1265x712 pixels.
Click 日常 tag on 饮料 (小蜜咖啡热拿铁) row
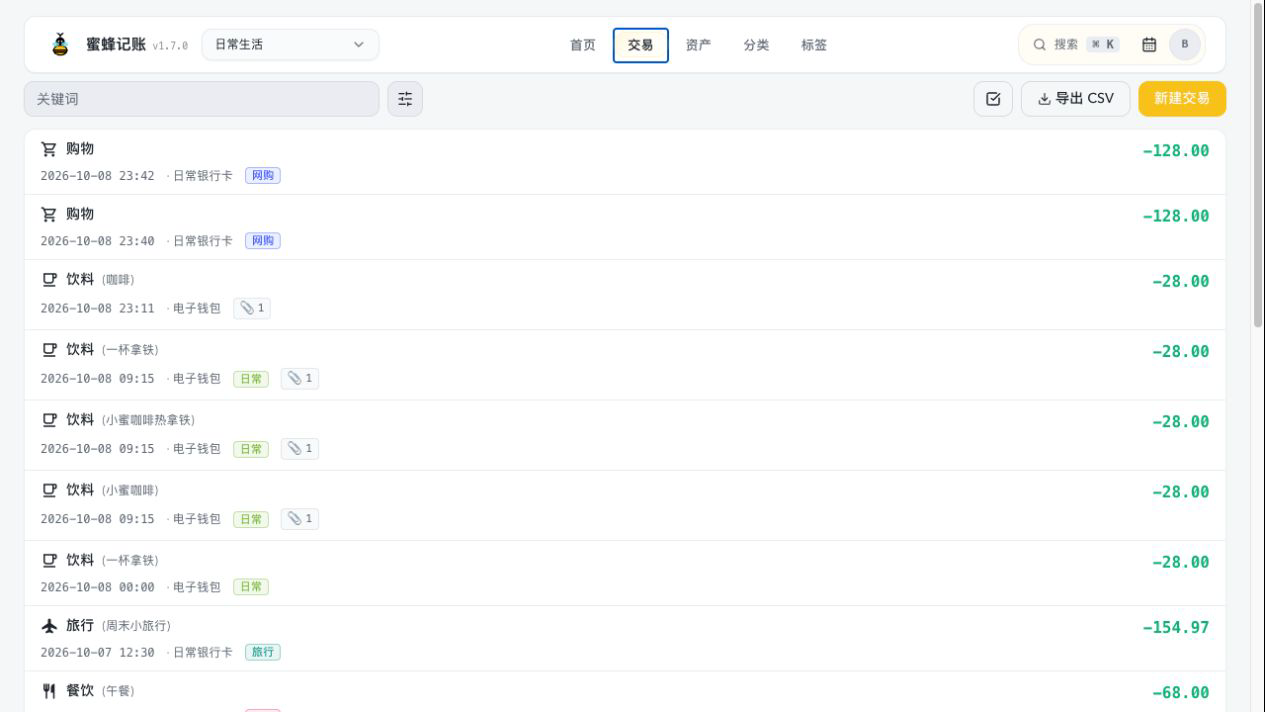(x=251, y=449)
